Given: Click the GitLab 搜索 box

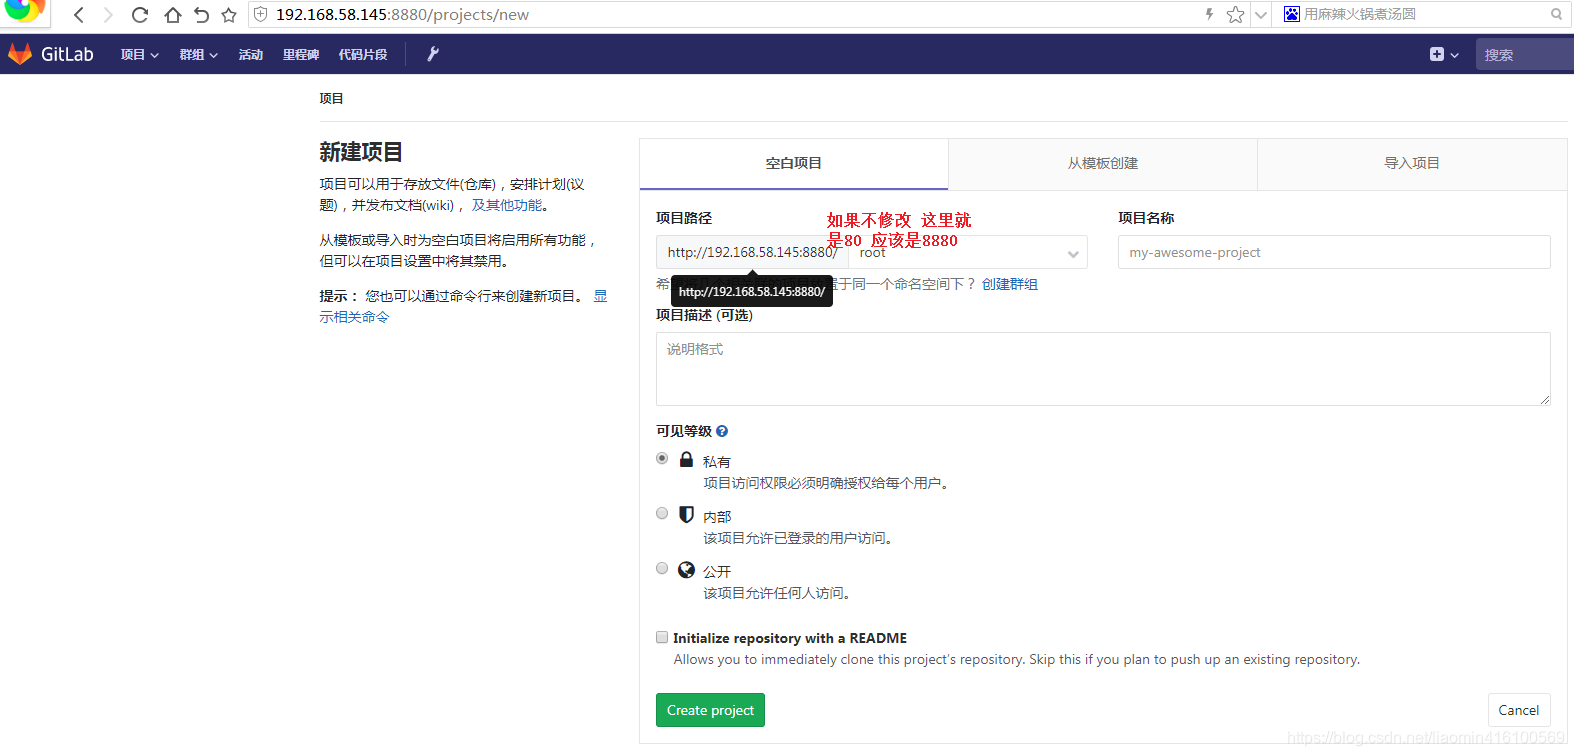Looking at the screenshot, I should coord(1524,54).
